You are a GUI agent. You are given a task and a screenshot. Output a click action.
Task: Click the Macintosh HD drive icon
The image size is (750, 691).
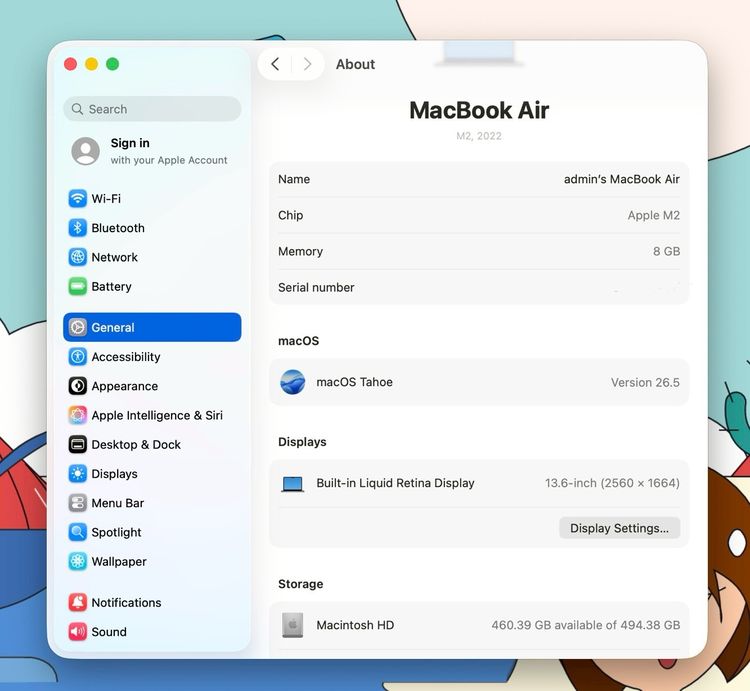[293, 625]
